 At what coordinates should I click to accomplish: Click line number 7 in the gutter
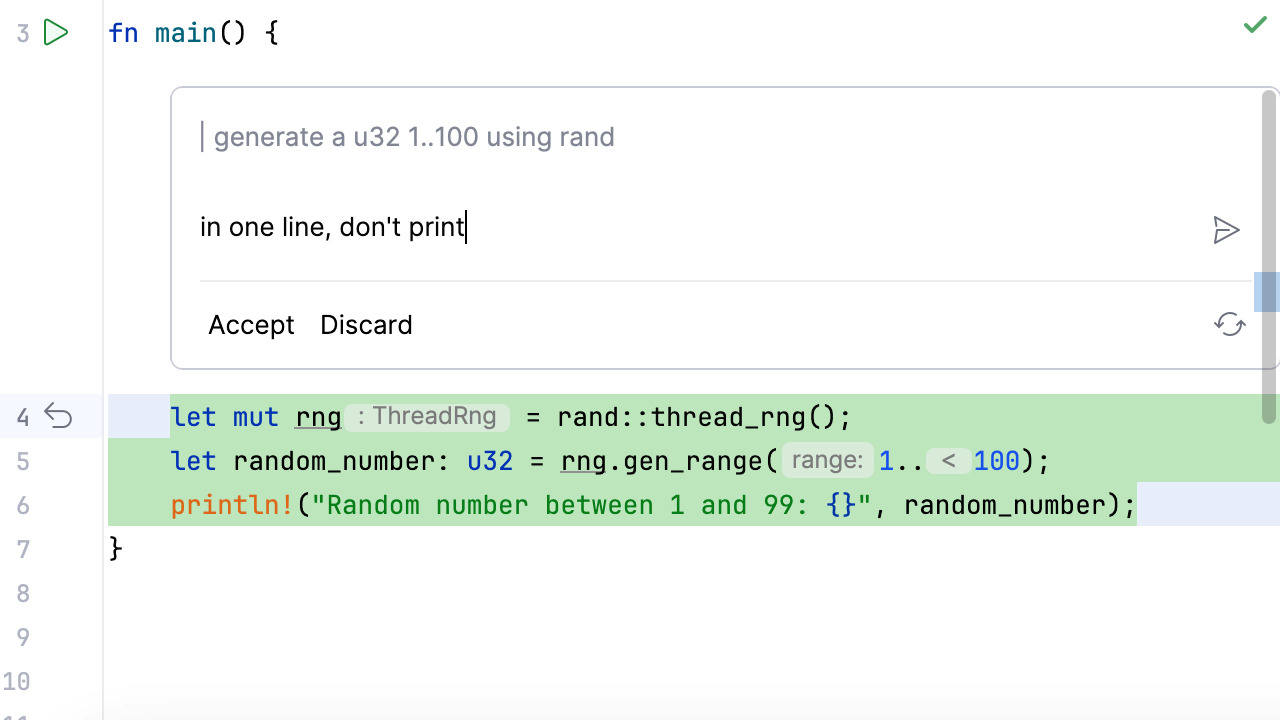coord(23,549)
